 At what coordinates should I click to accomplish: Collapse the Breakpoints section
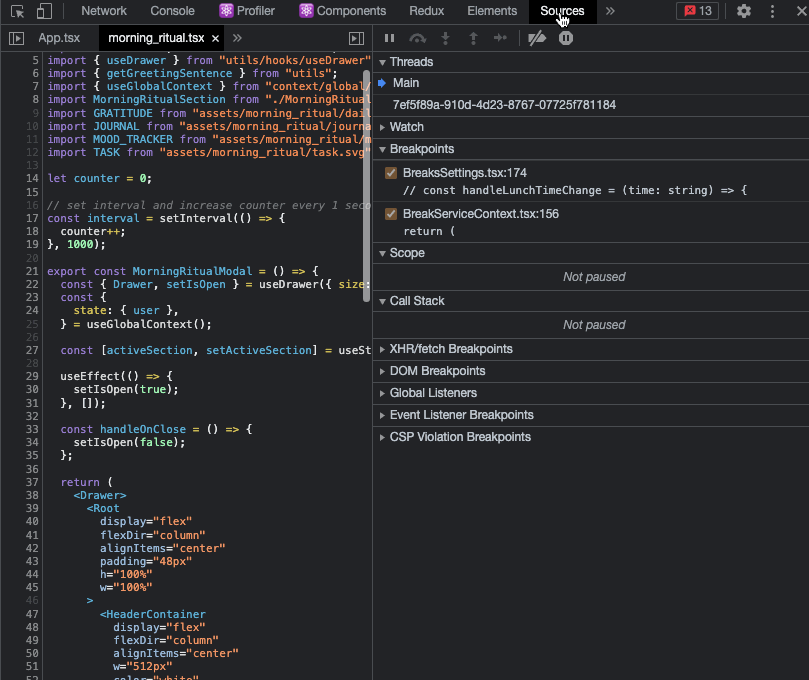pyautogui.click(x=382, y=148)
